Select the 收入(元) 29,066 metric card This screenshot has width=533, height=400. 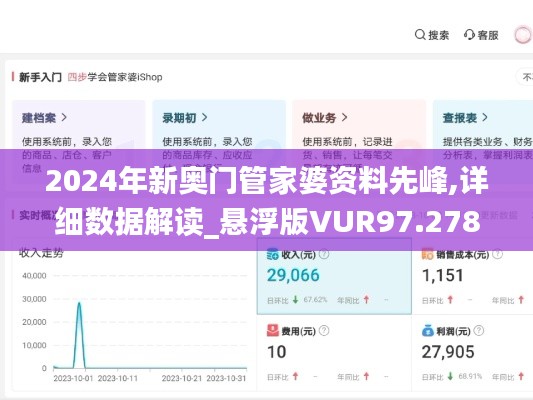(334, 276)
